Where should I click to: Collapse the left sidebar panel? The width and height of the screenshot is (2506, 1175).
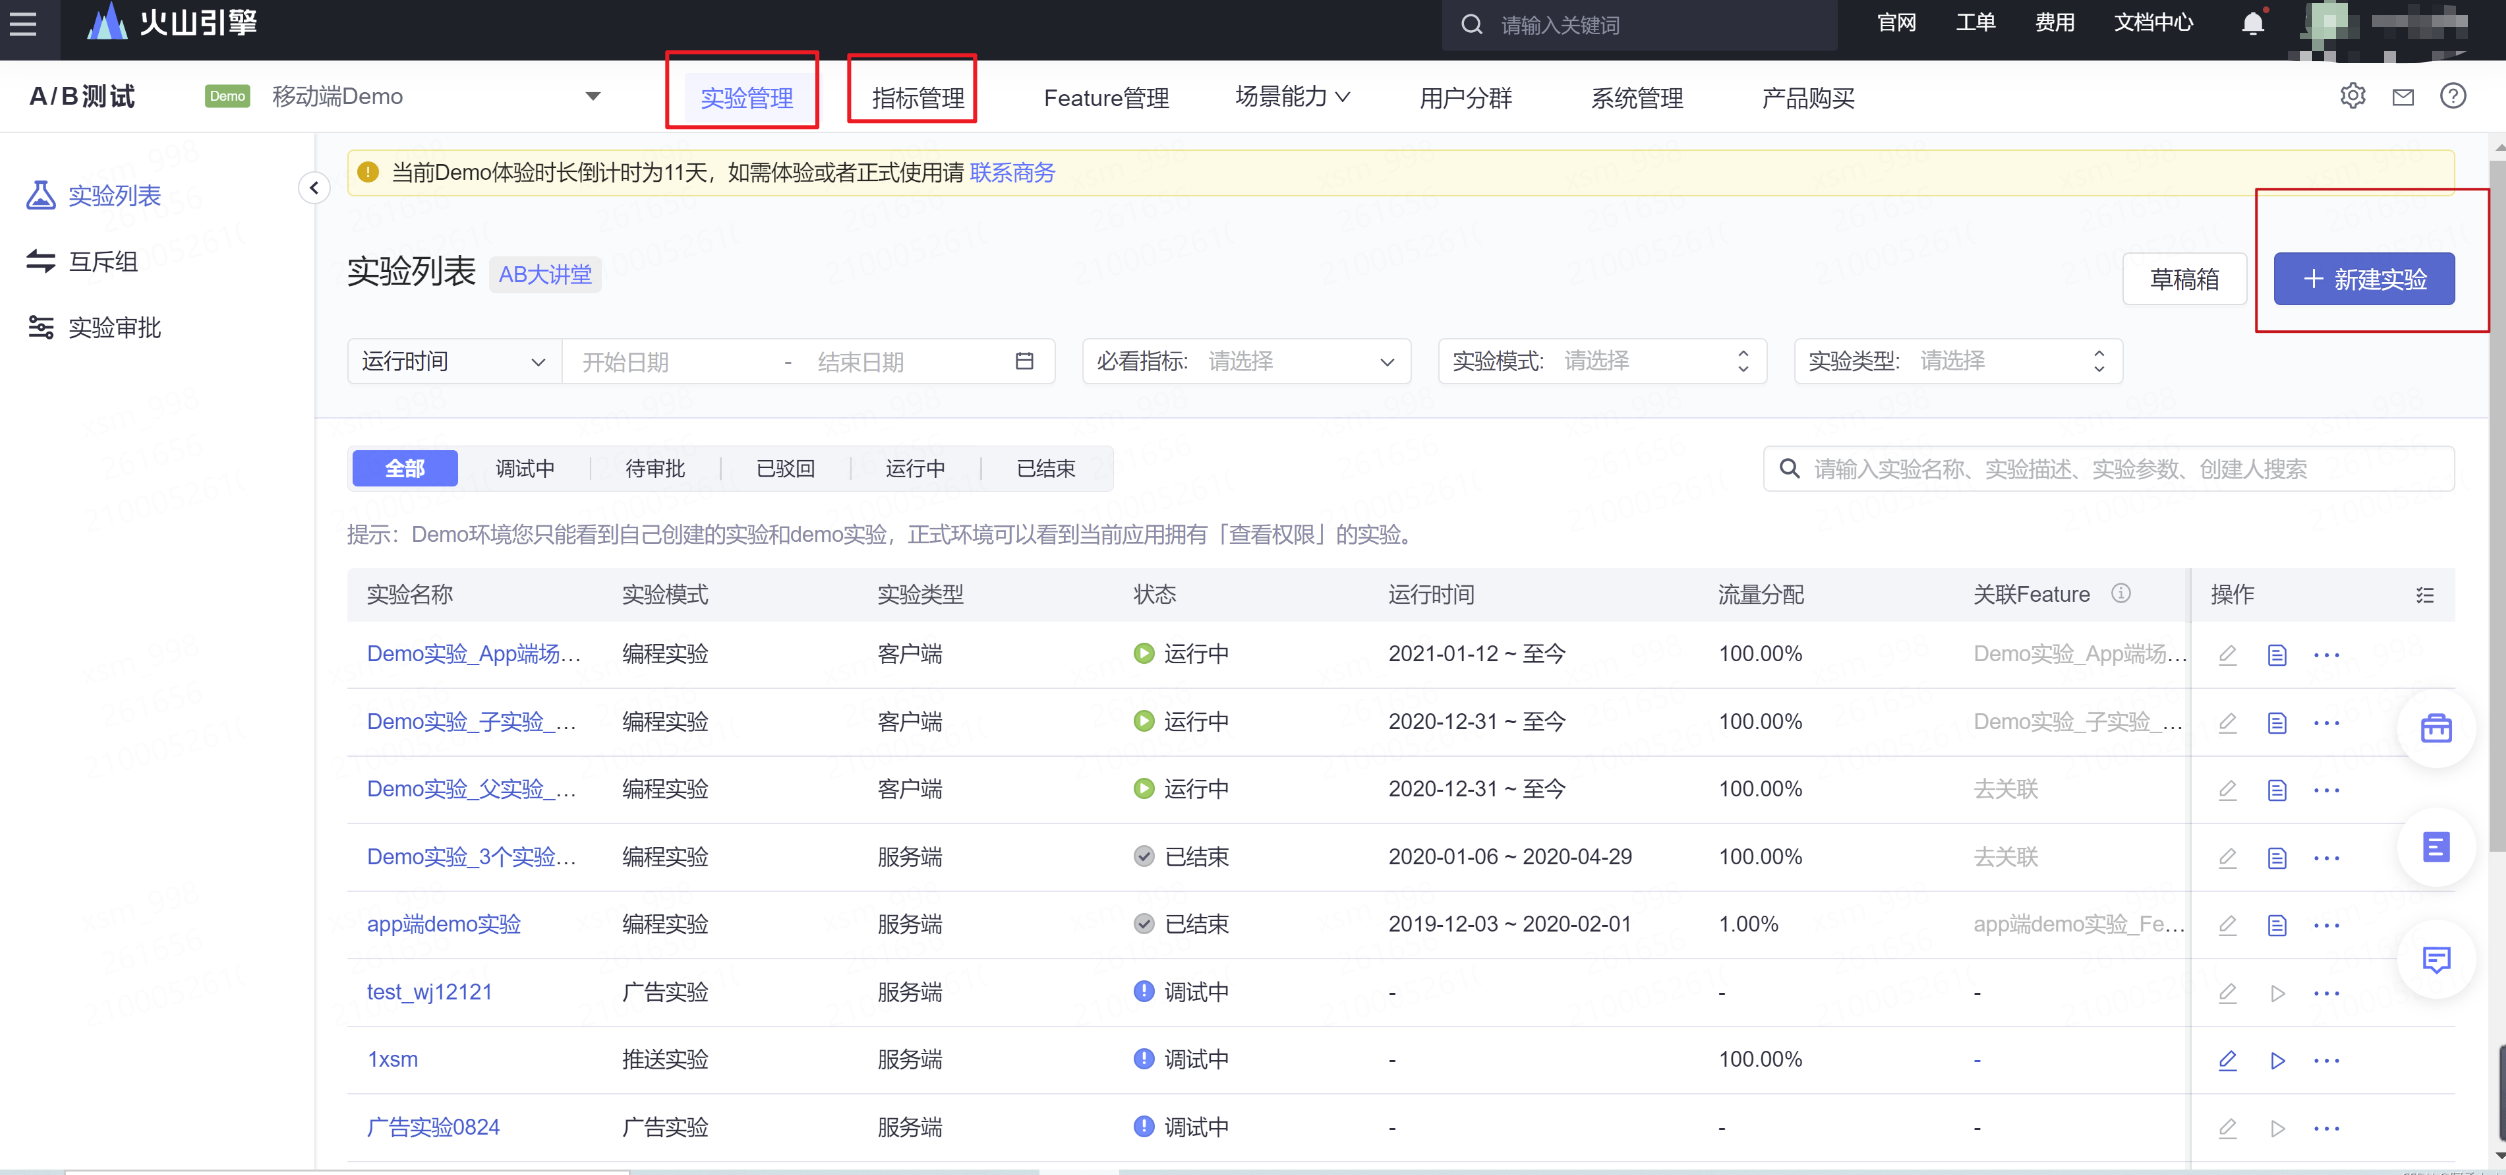point(314,188)
